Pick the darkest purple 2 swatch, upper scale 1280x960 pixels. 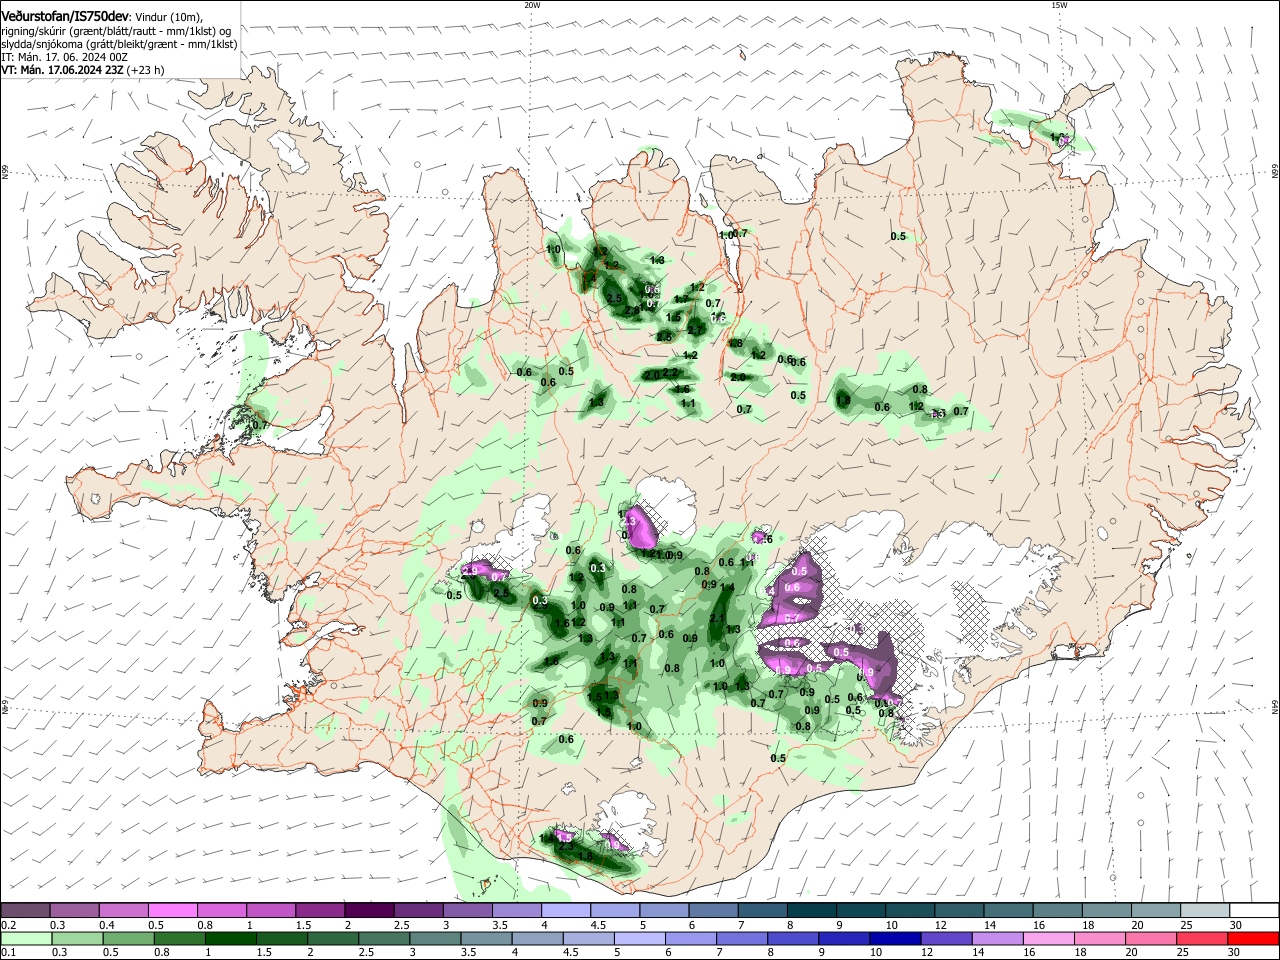368,911
